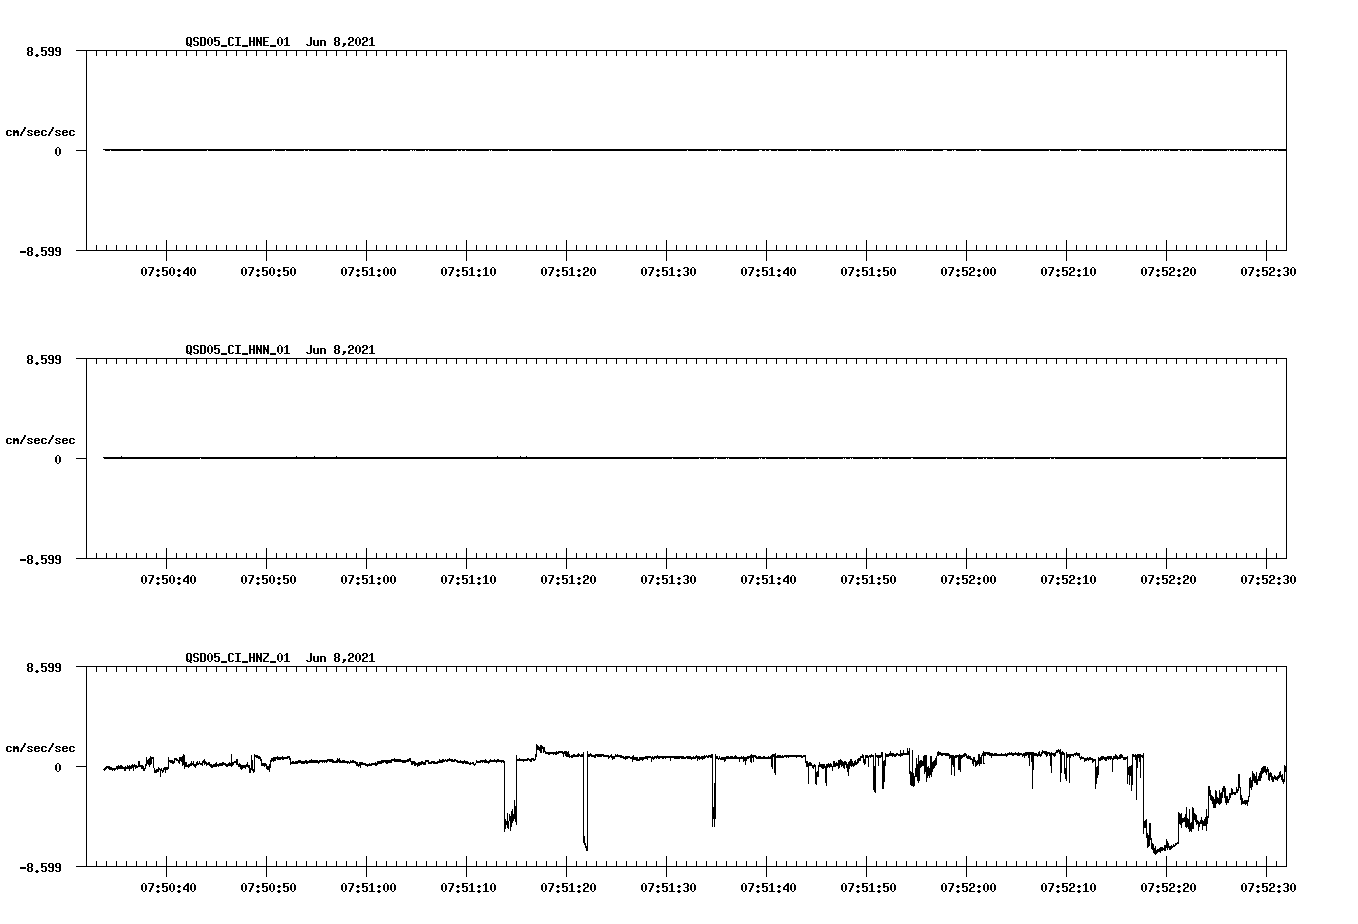Click the 07:50:50 time label under HNN plot
The width and height of the screenshot is (1358, 924).
coord(268,579)
